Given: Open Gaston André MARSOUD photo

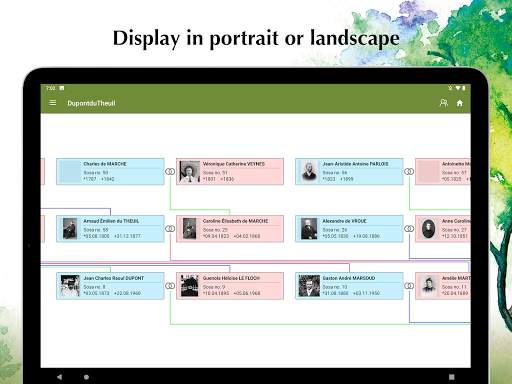Looking at the screenshot, I should [309, 286].
